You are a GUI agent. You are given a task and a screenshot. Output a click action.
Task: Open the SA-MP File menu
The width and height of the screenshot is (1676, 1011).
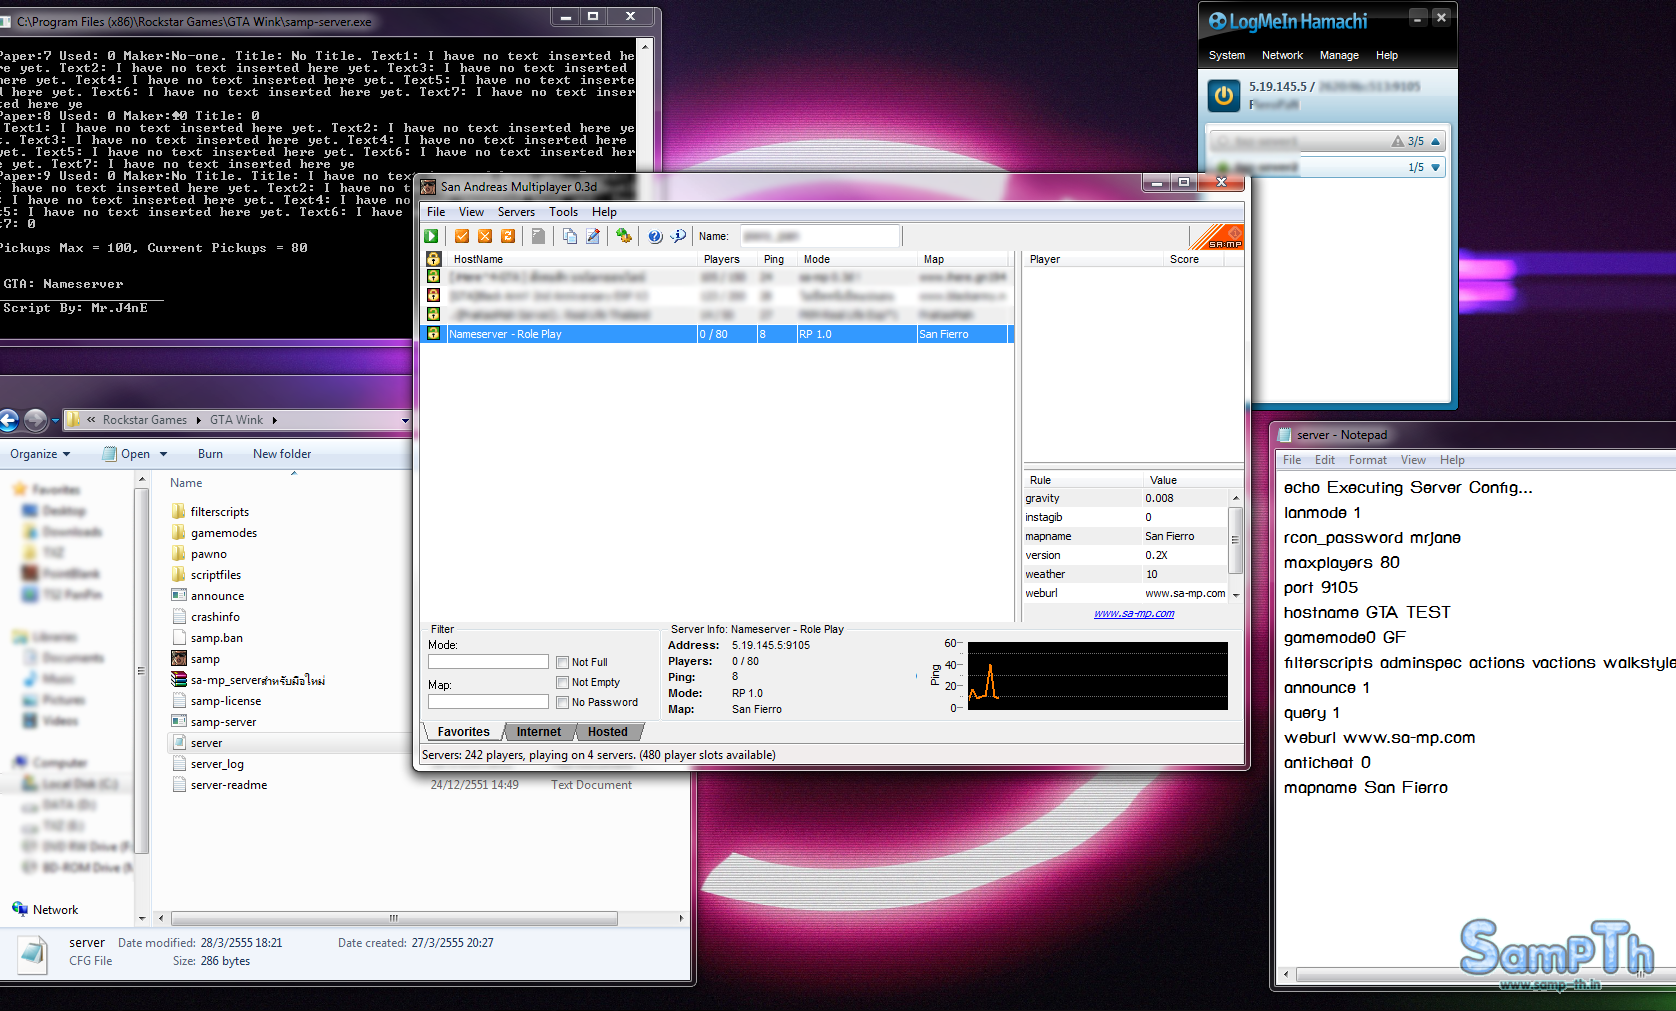436,212
